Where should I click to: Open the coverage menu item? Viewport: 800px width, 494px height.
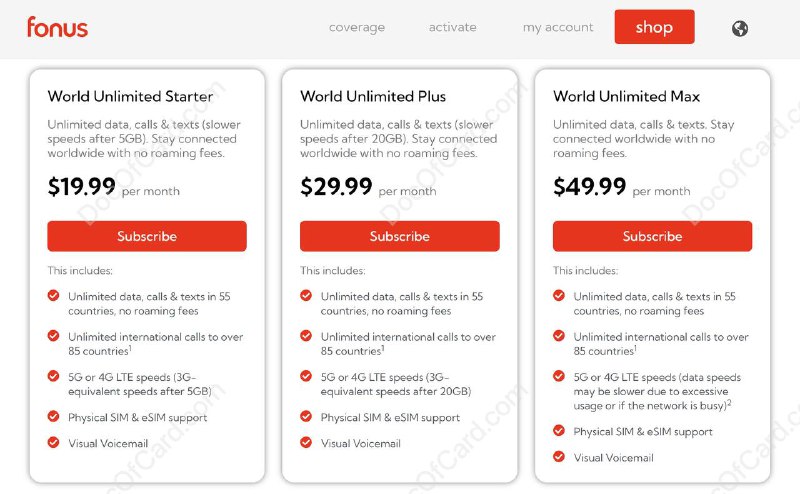tap(357, 28)
